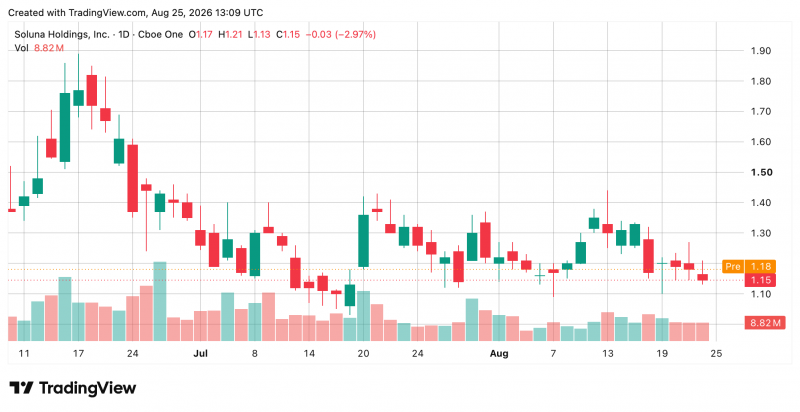The height and width of the screenshot is (412, 800).
Task: Click the TradingView logo at the bottom
Action: (73, 388)
